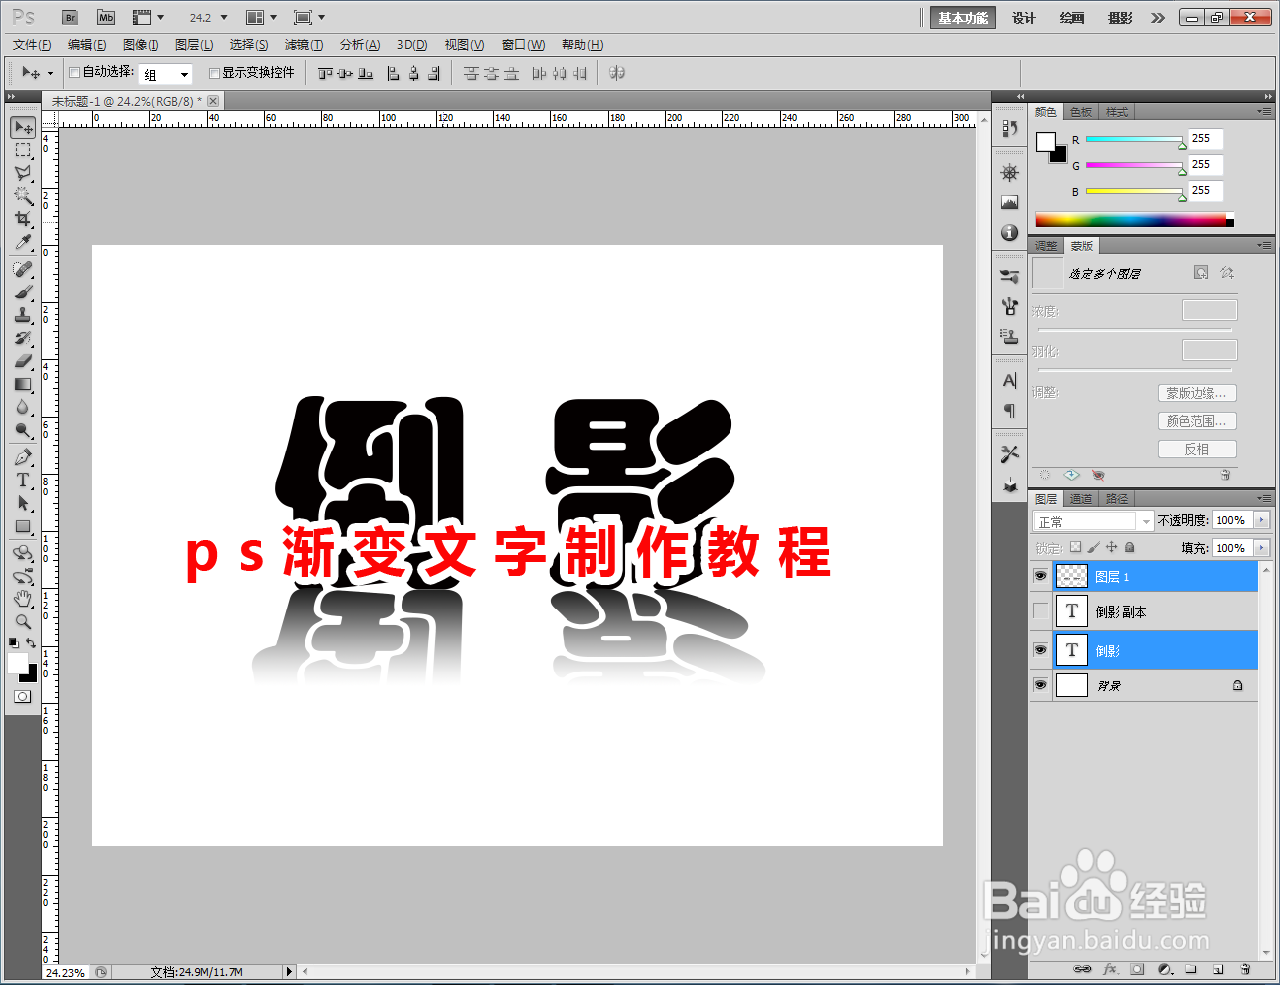Enable the 显示变换控件 checkbox
Screen dimensions: 1280x985
point(214,72)
